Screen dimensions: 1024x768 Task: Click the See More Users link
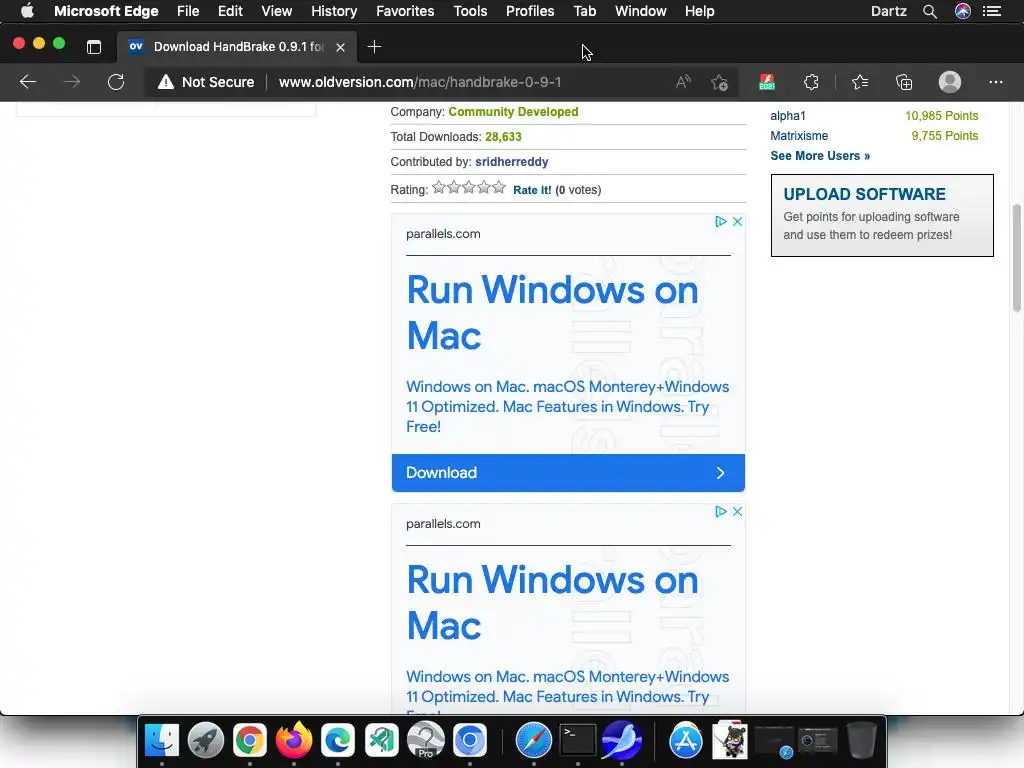point(820,156)
